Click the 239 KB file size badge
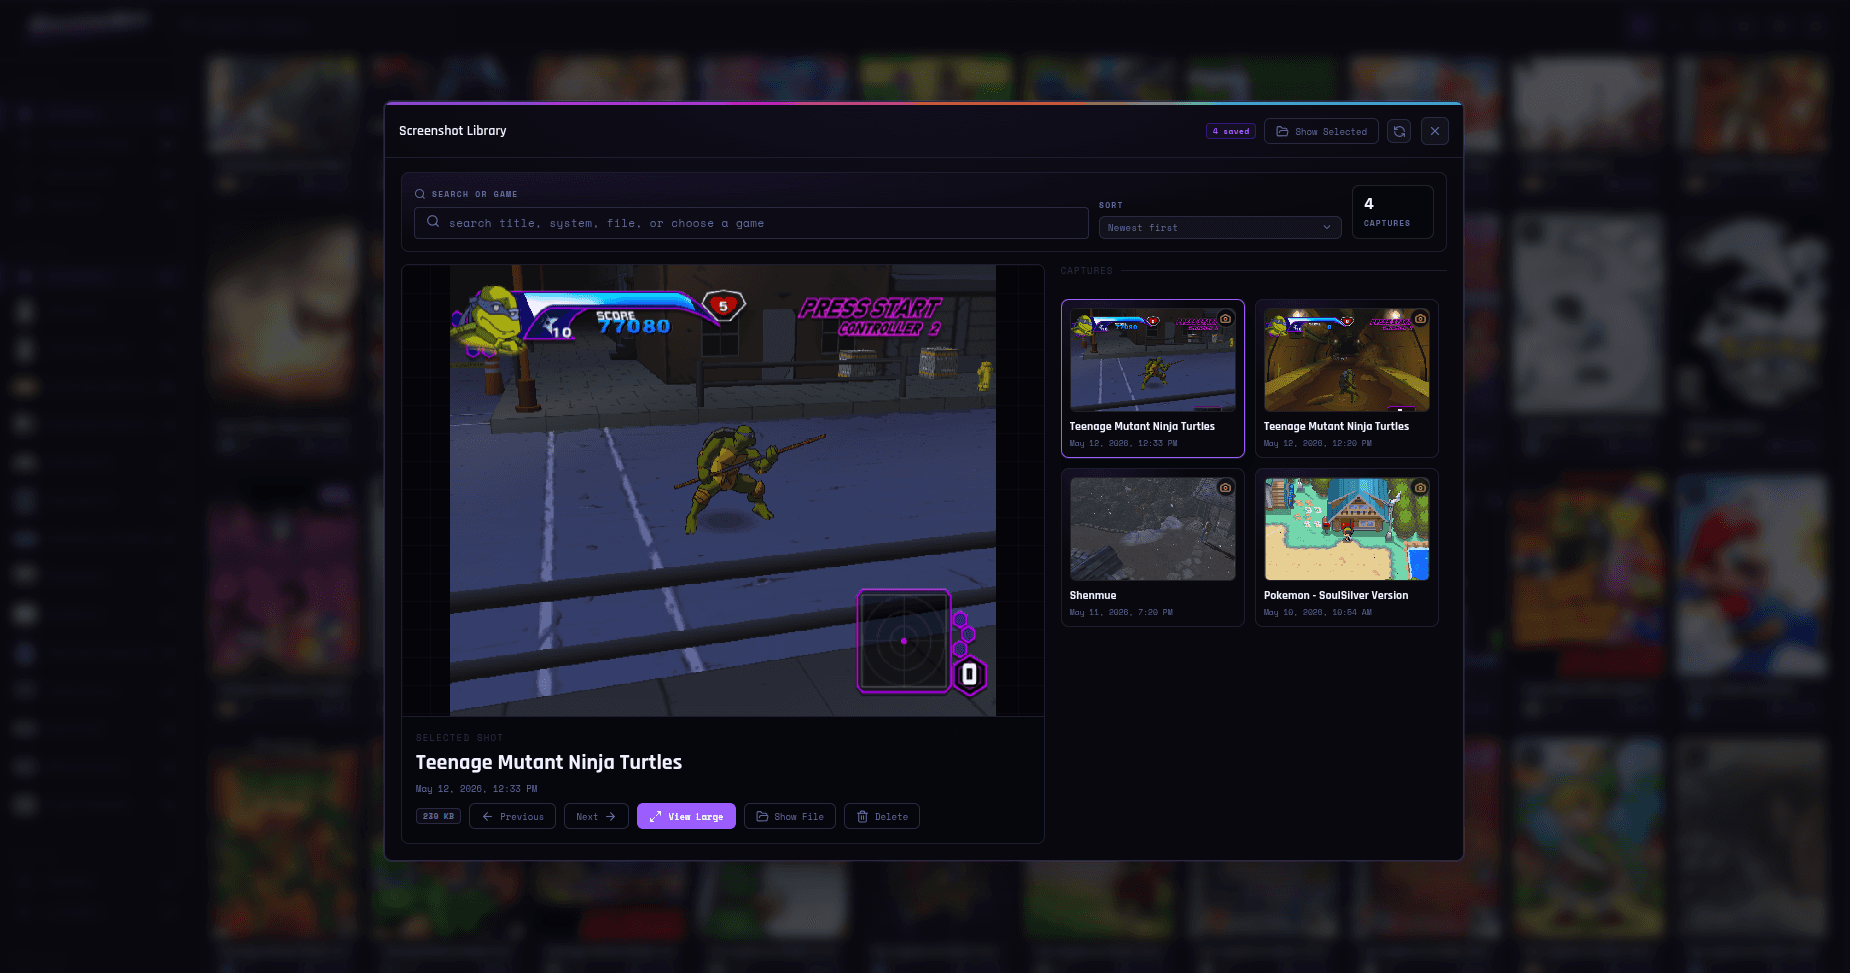1850x973 pixels. 438,816
